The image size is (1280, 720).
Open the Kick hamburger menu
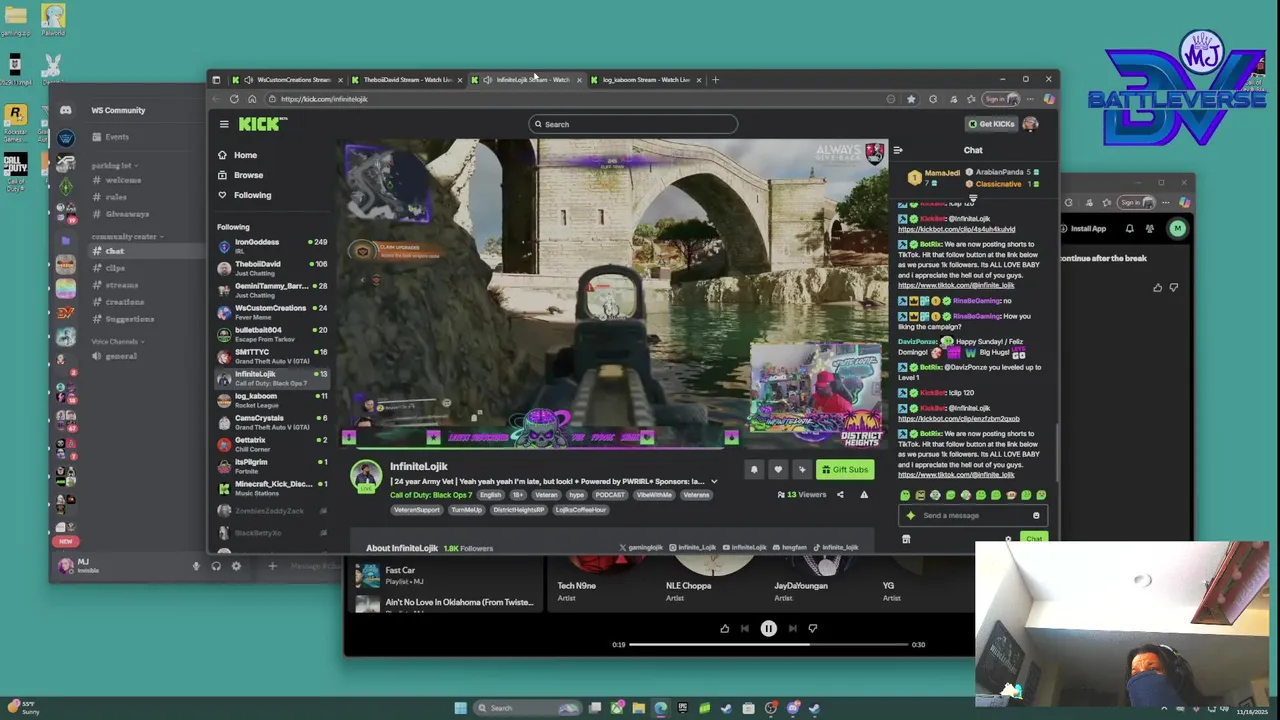pos(224,124)
